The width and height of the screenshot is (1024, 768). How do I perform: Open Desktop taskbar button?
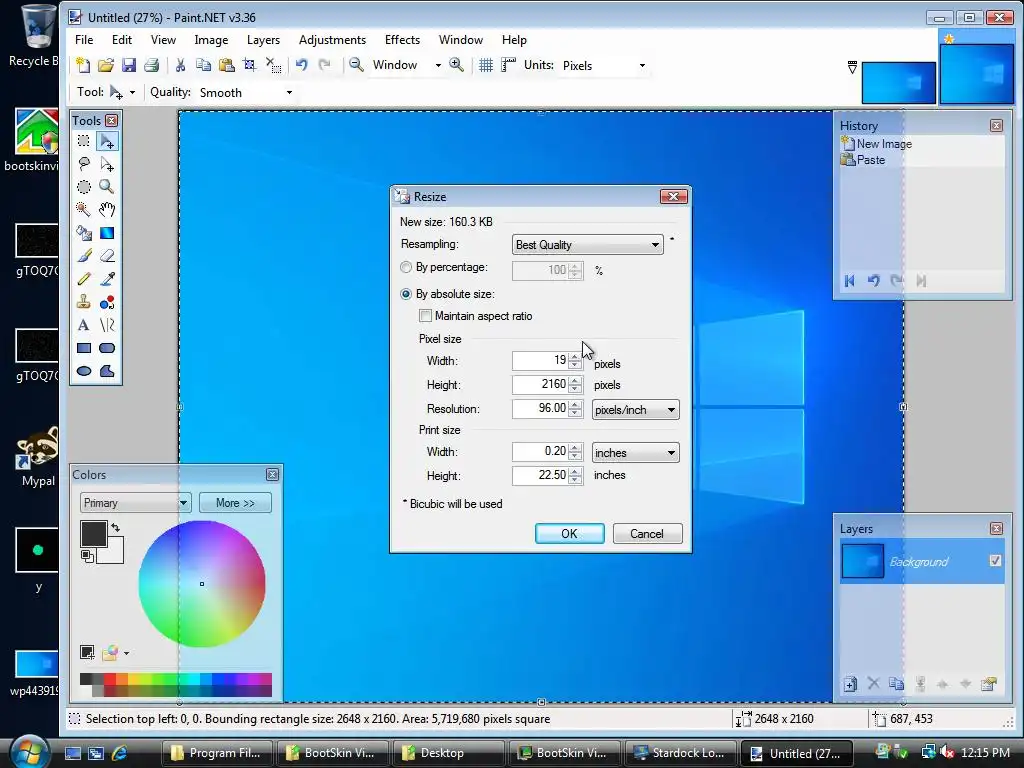click(448, 753)
